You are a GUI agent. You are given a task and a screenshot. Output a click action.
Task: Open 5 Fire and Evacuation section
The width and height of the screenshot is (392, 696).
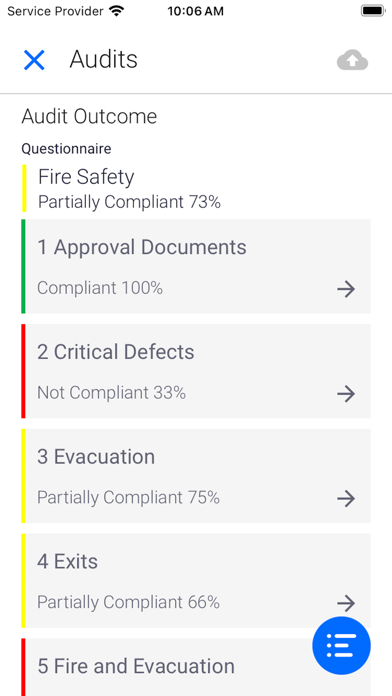click(196, 667)
